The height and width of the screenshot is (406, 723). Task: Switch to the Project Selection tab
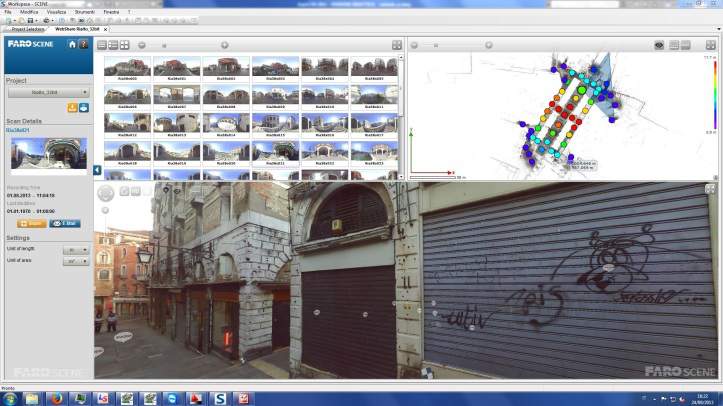28,29
